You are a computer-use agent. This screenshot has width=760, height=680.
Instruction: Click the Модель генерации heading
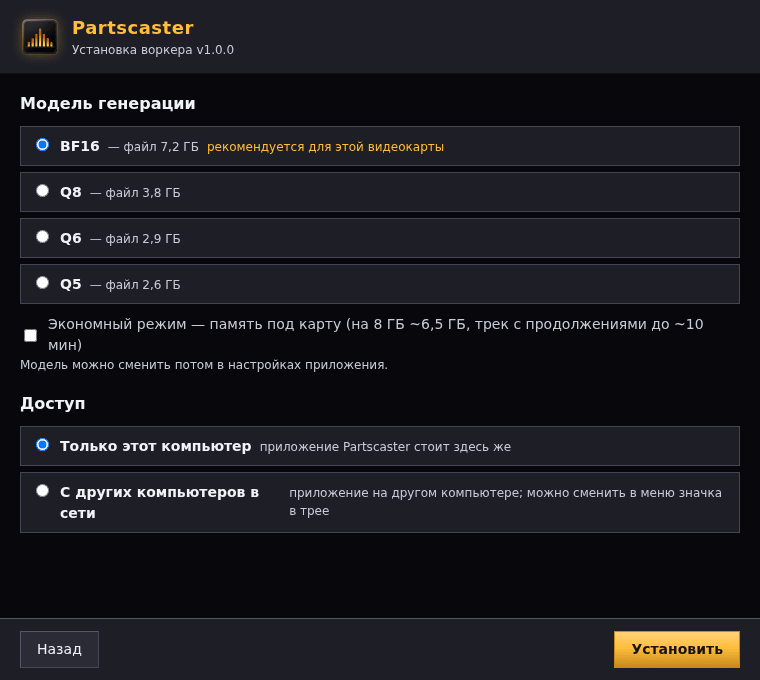pyautogui.click(x=108, y=104)
